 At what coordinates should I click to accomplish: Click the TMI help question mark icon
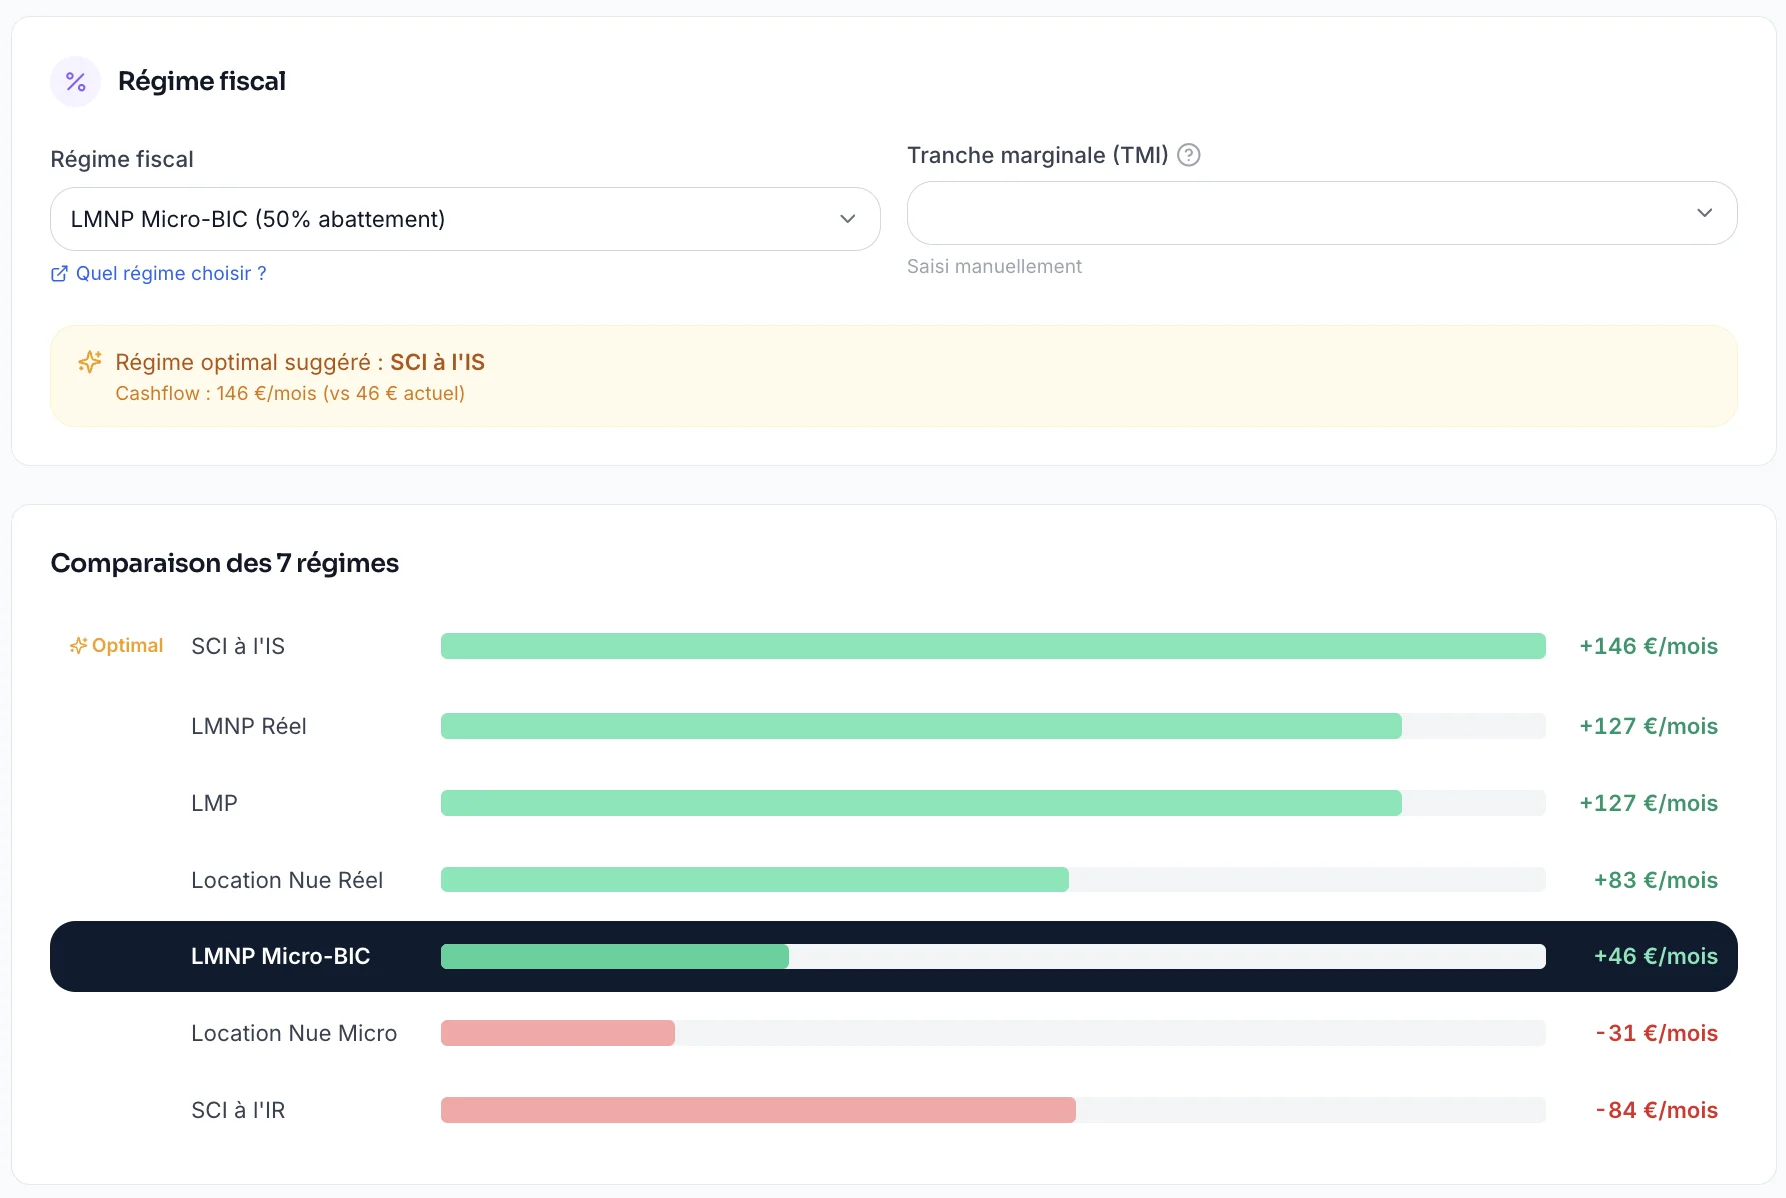[x=1188, y=155]
